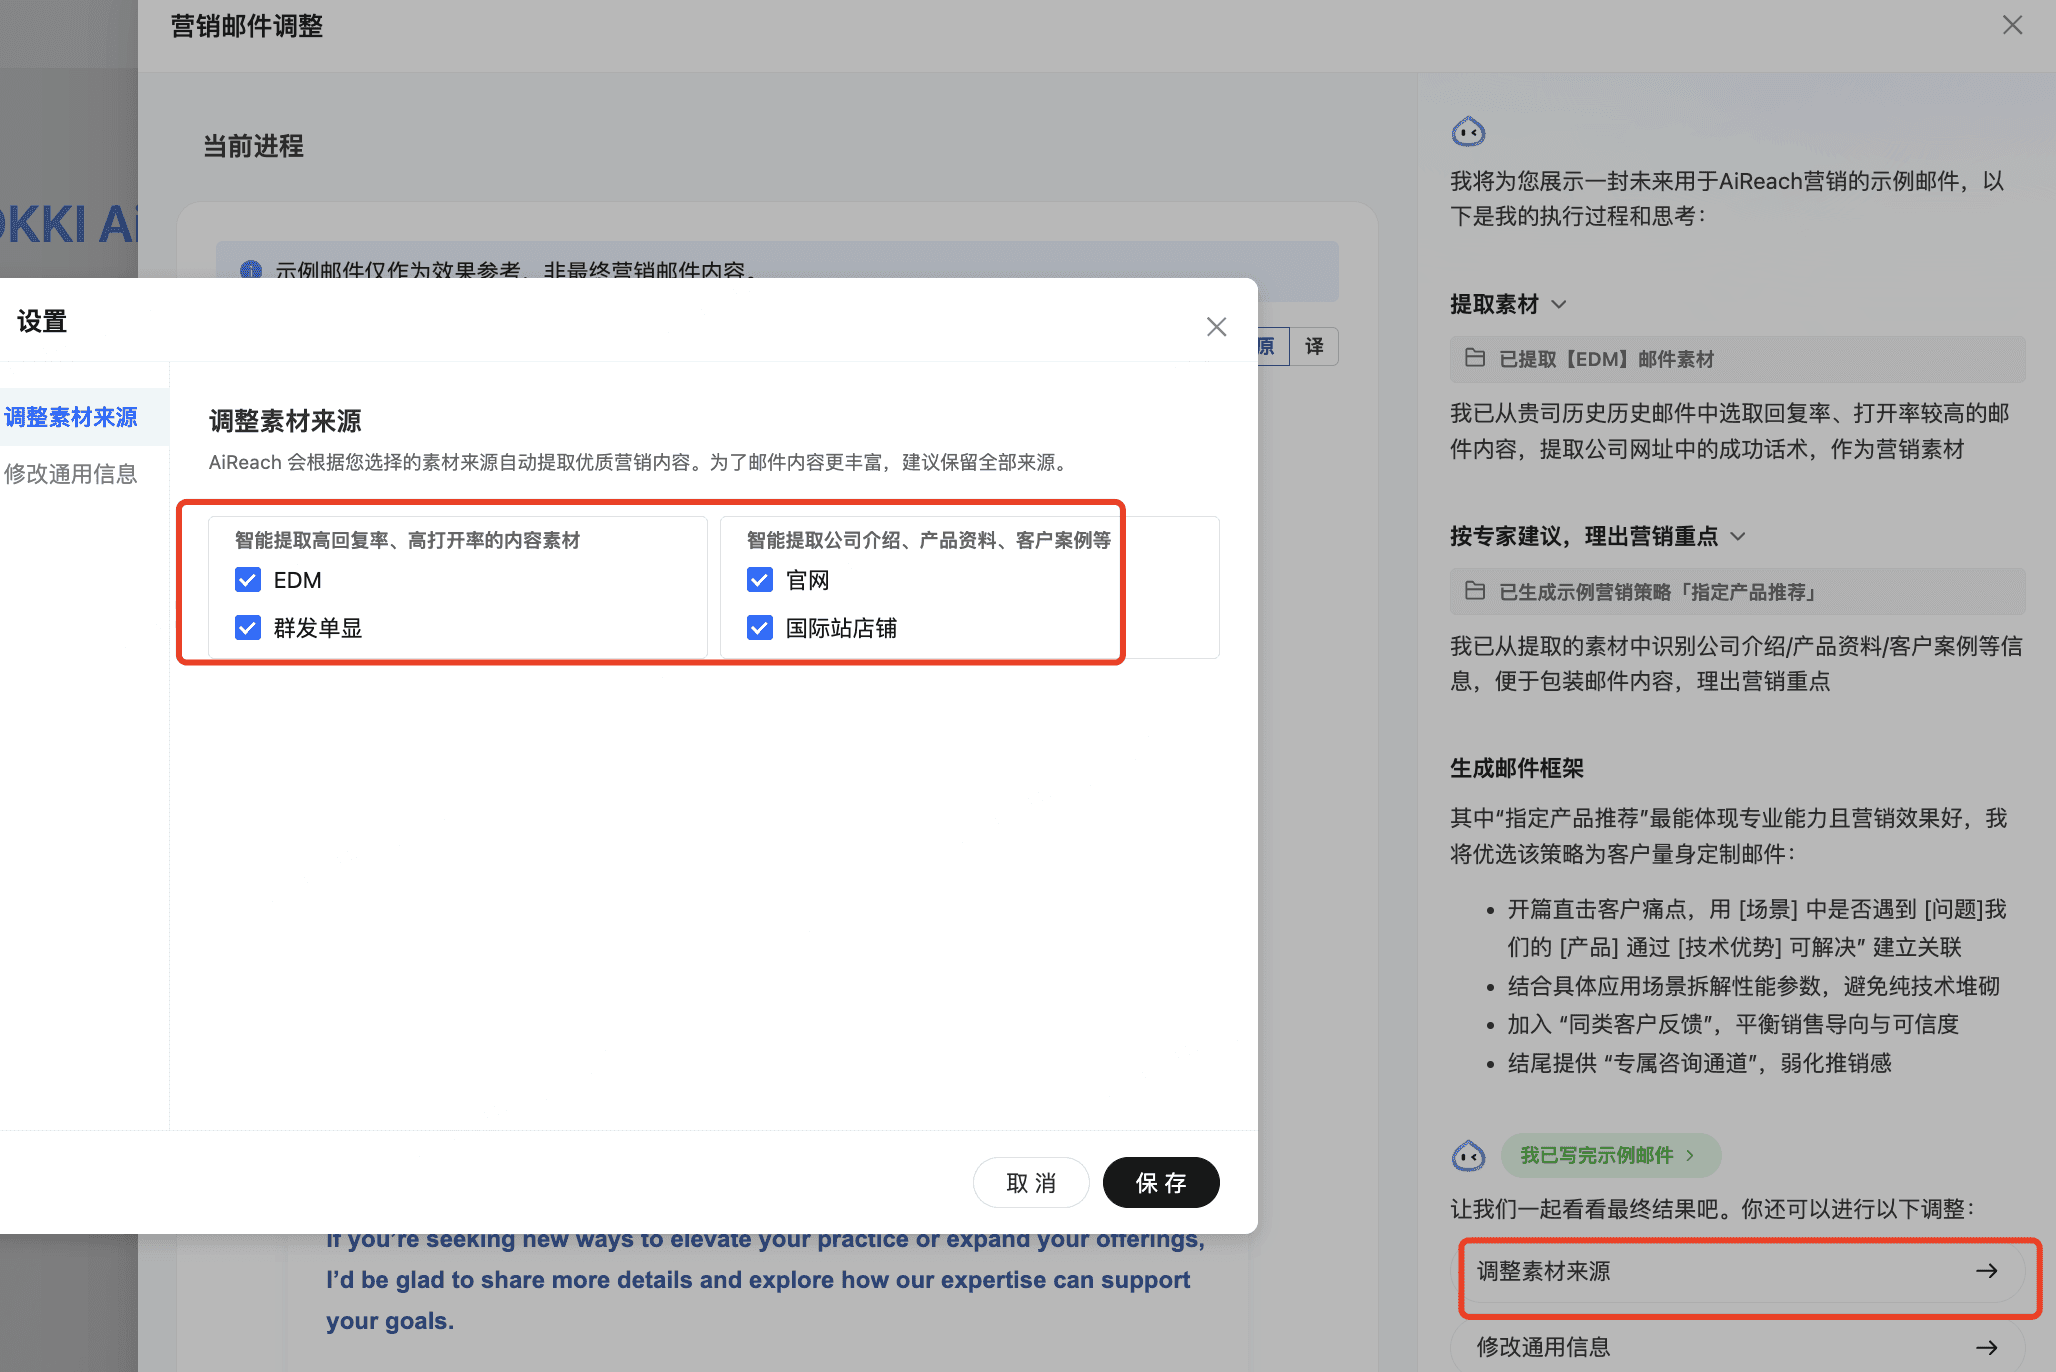Switch to 修改通用信息 sidebar tab

point(71,474)
